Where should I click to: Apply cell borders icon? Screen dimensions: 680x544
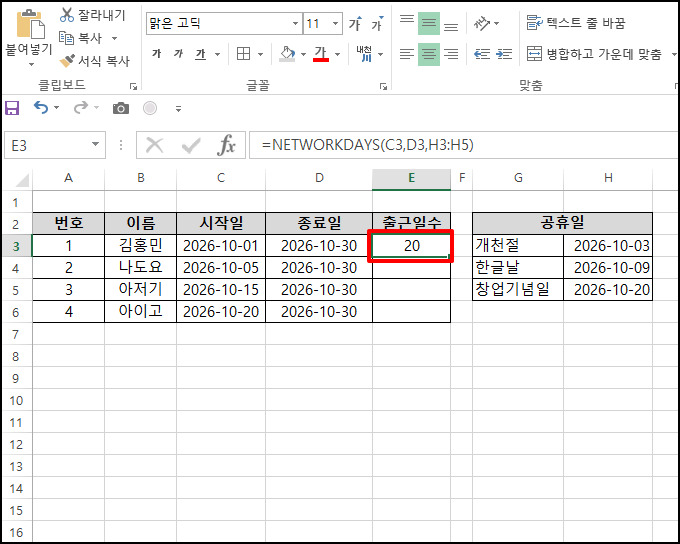[243, 54]
